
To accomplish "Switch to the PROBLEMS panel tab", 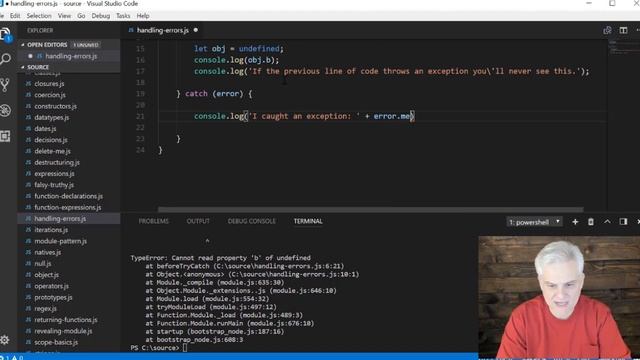I will click(x=153, y=221).
